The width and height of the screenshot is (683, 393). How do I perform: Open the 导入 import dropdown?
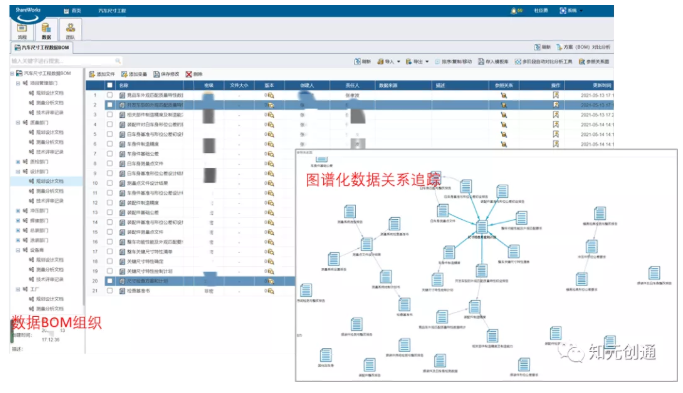[389, 61]
